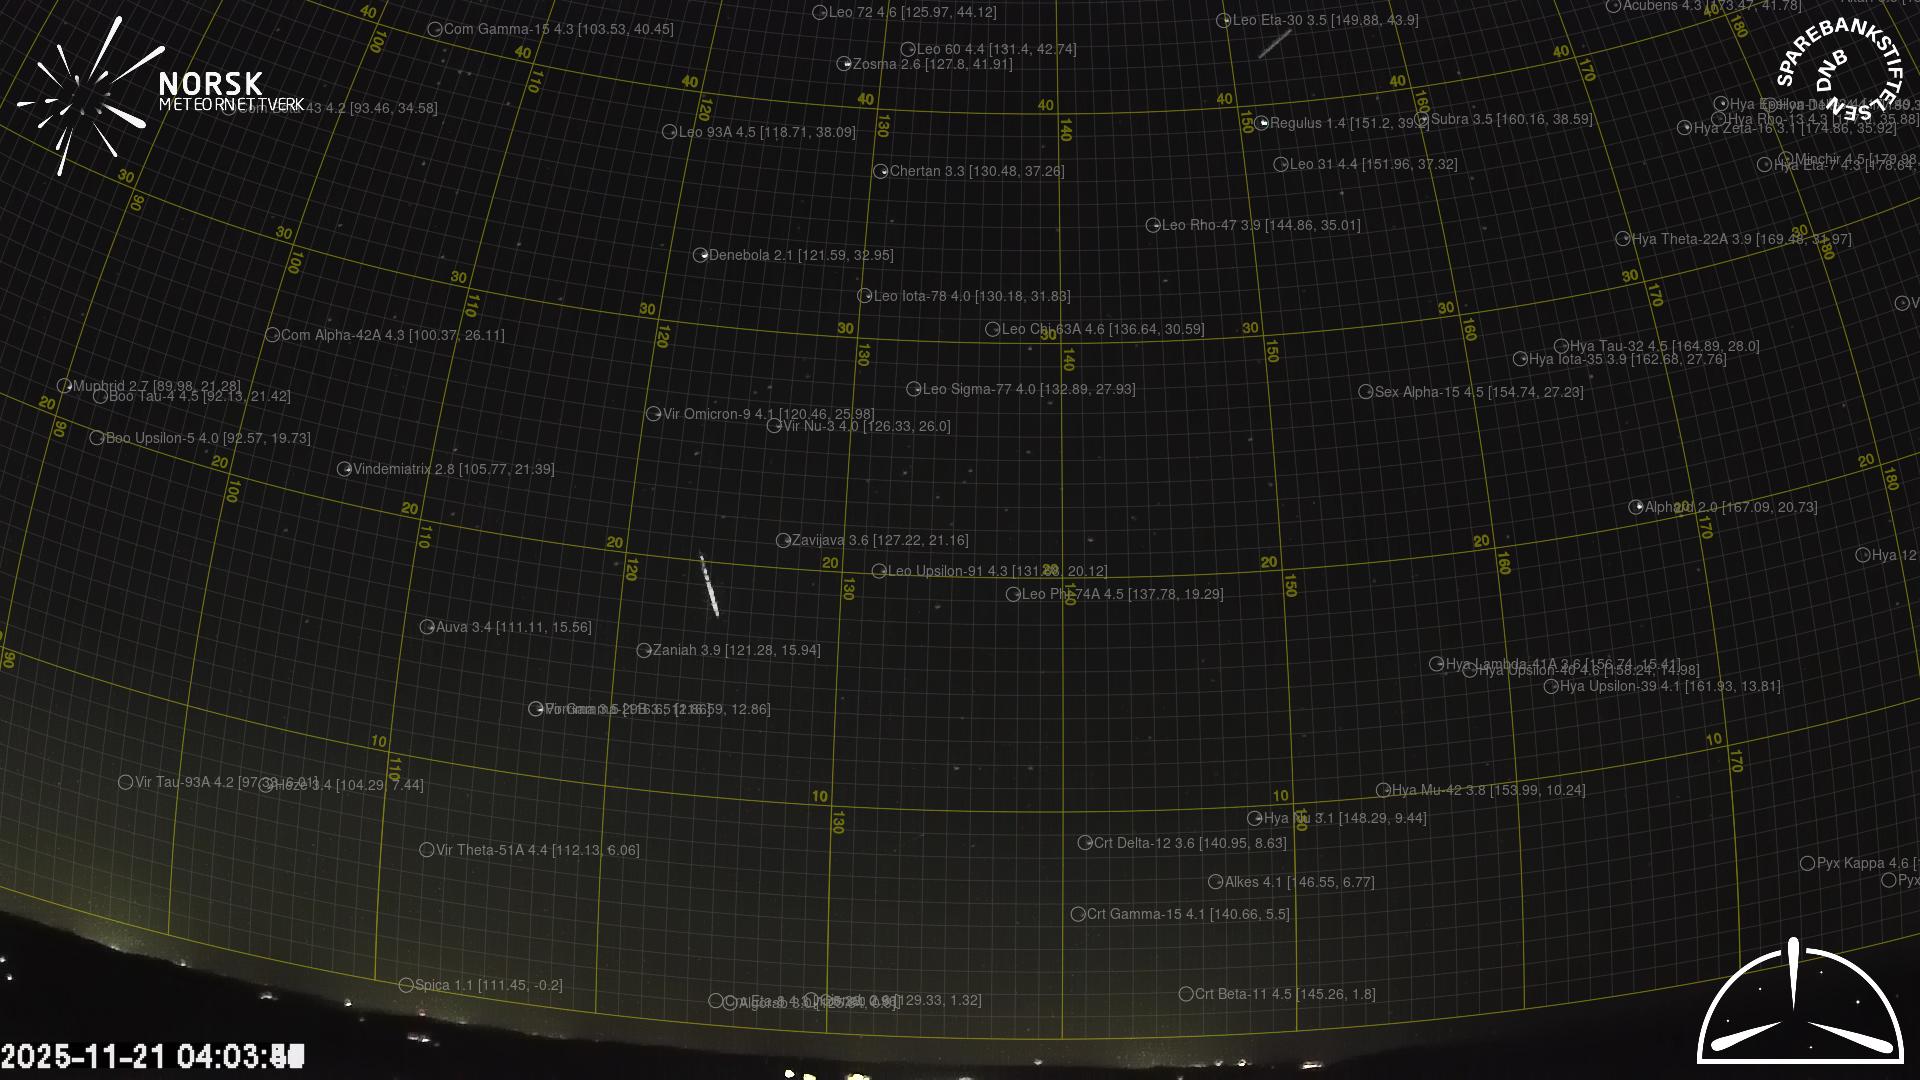The height and width of the screenshot is (1080, 1920).
Task: Click the bright meteor streak near Zavijava
Action: (x=709, y=588)
